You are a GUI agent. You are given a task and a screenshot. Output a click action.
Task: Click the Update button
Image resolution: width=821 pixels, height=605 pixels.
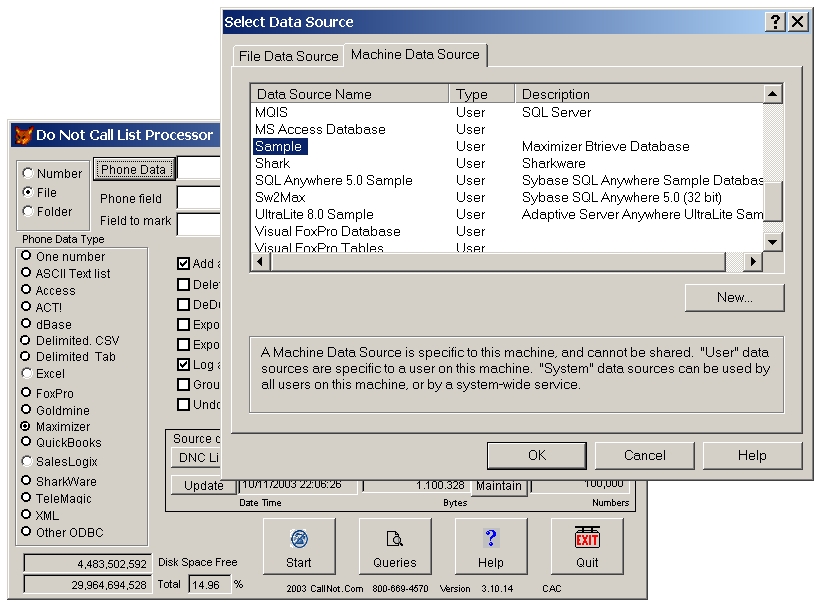tap(204, 486)
